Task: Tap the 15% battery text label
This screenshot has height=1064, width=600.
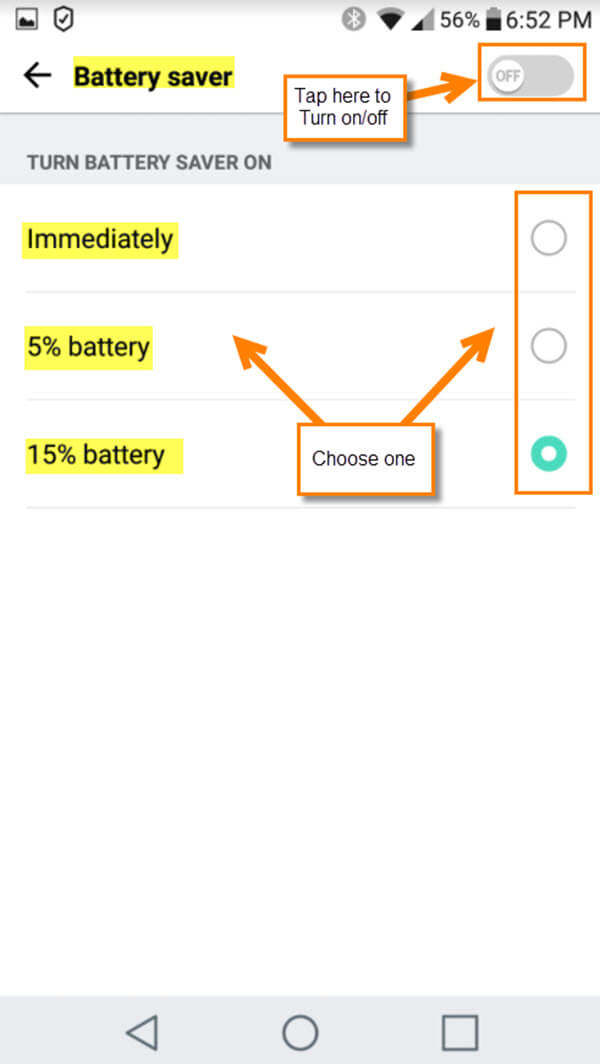Action: (x=103, y=455)
